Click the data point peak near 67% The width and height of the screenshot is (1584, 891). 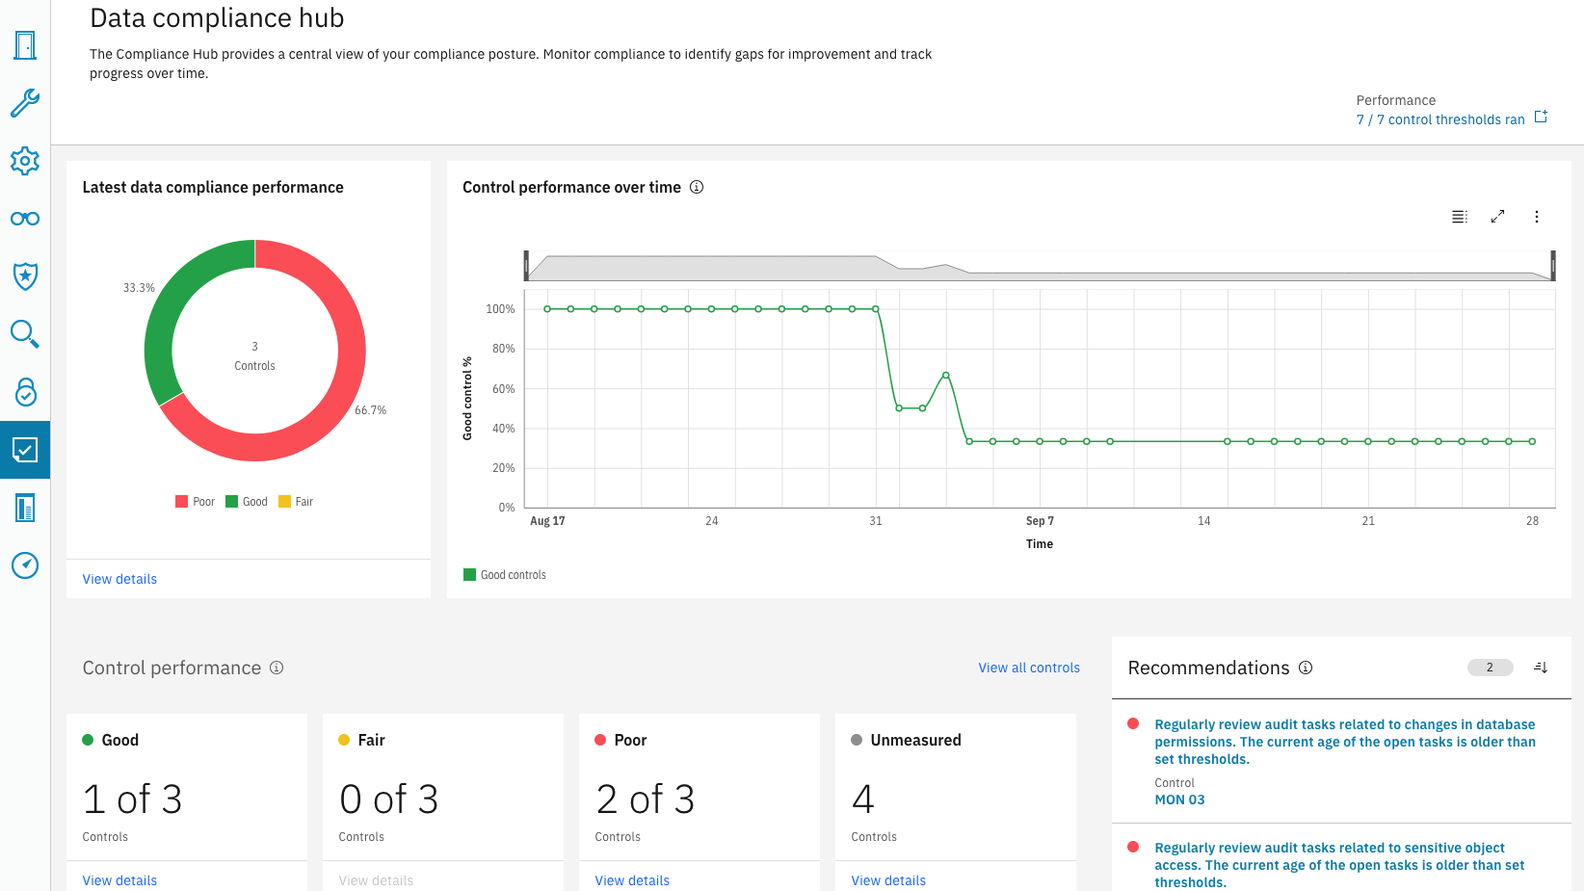click(x=946, y=375)
